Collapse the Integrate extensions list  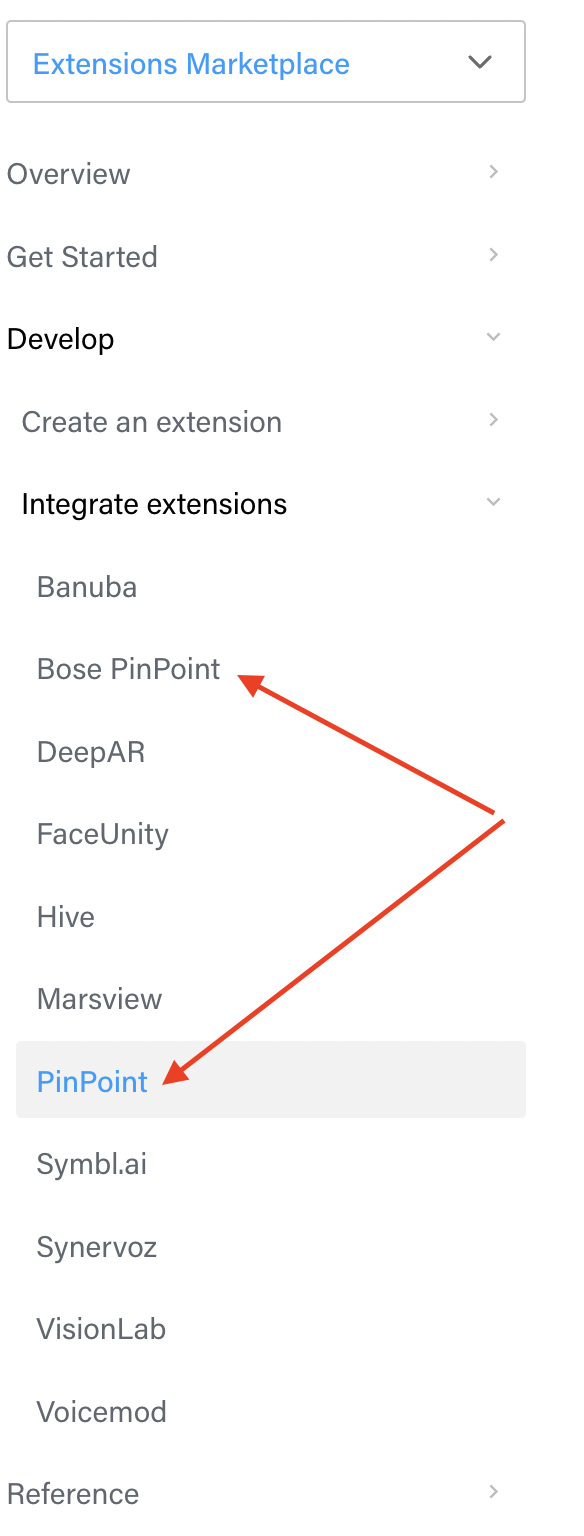pos(492,502)
